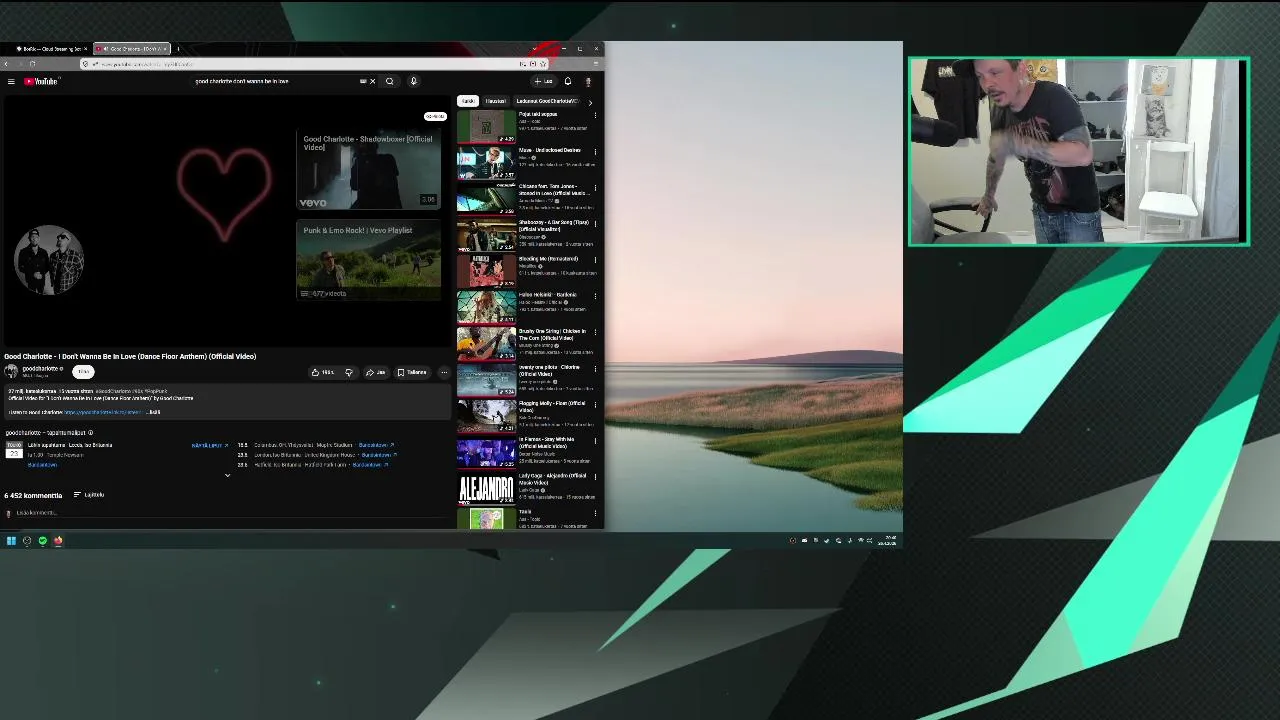Clear the YouTube search box text
This screenshot has height=720, width=1280.
(x=373, y=81)
